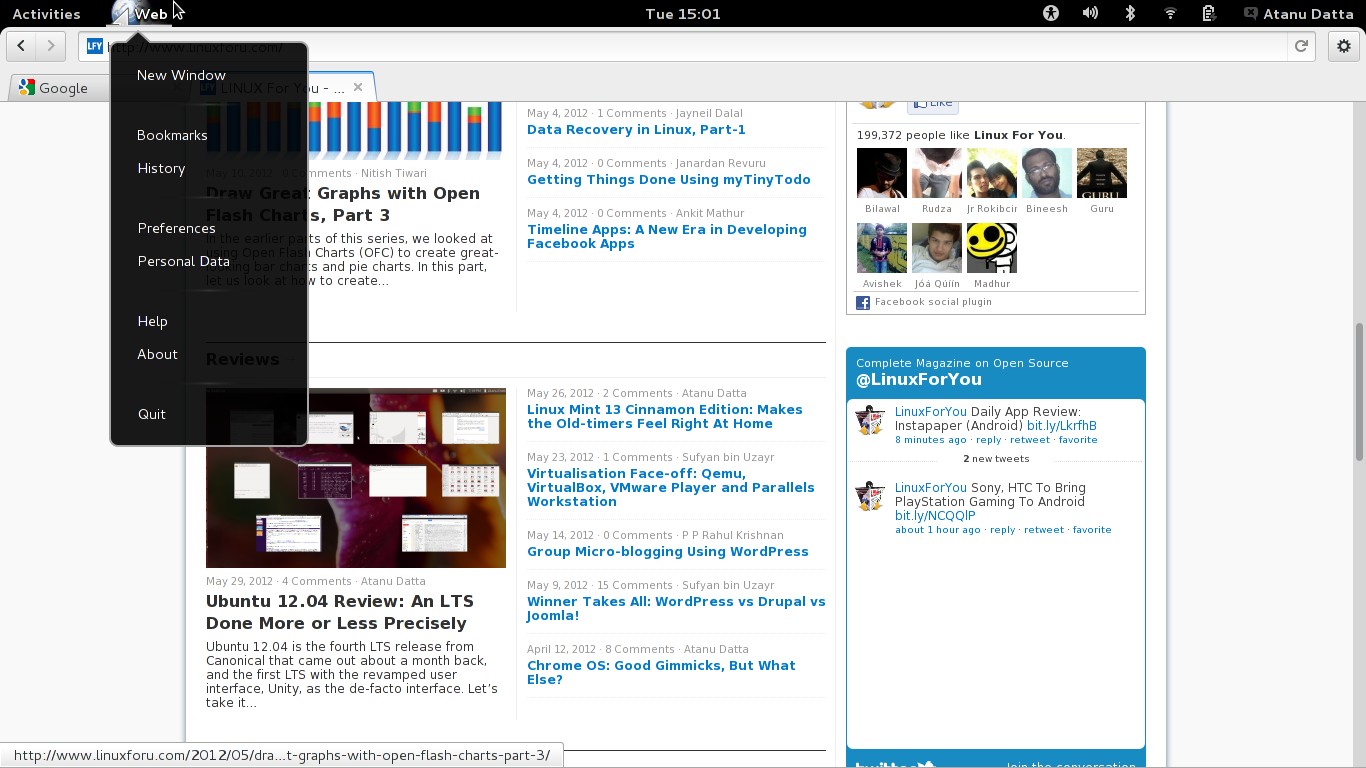The height and width of the screenshot is (768, 1366).
Task: Select New Window from the app menu
Action: [181, 75]
